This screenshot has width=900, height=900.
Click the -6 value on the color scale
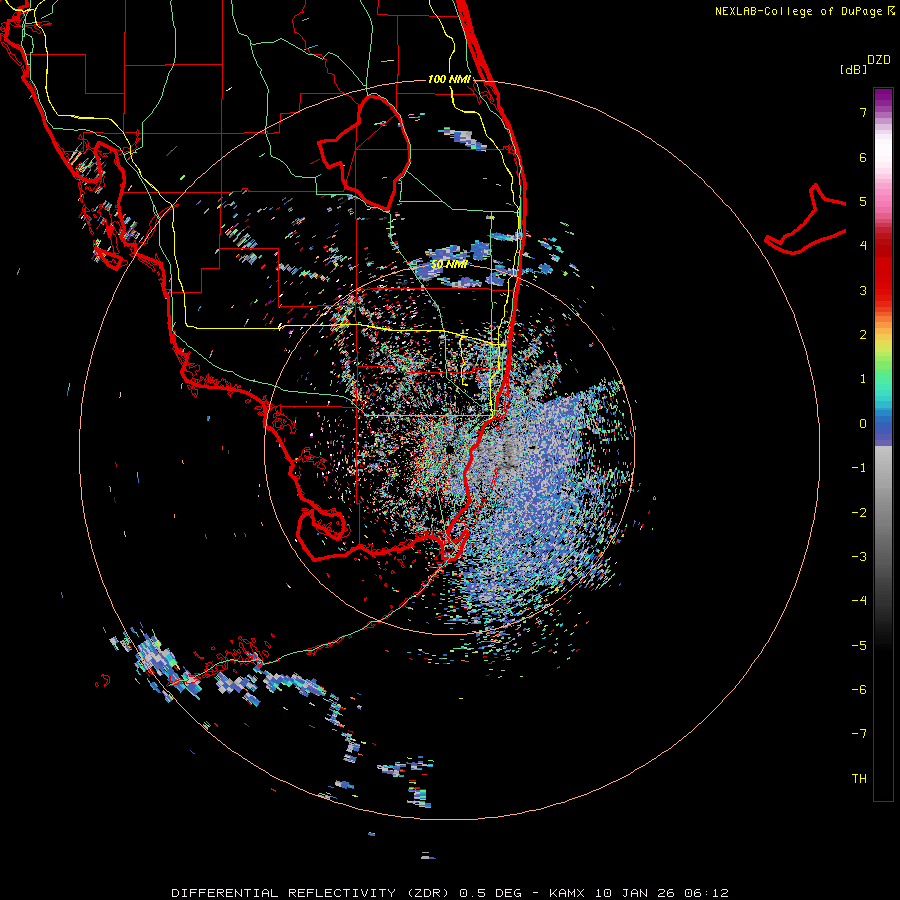(859, 690)
